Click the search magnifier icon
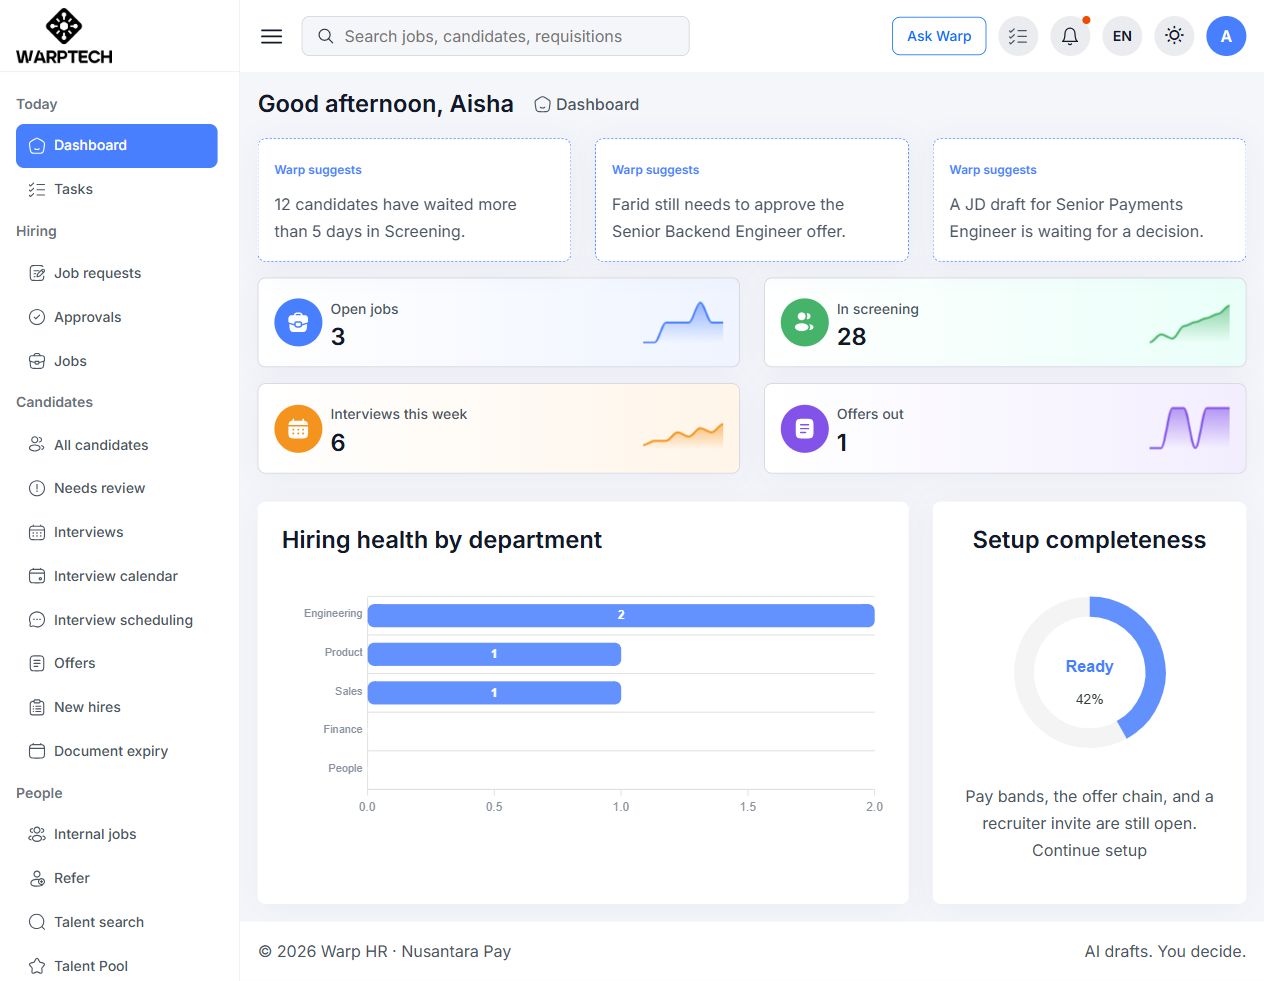The width and height of the screenshot is (1264, 981). (x=325, y=36)
